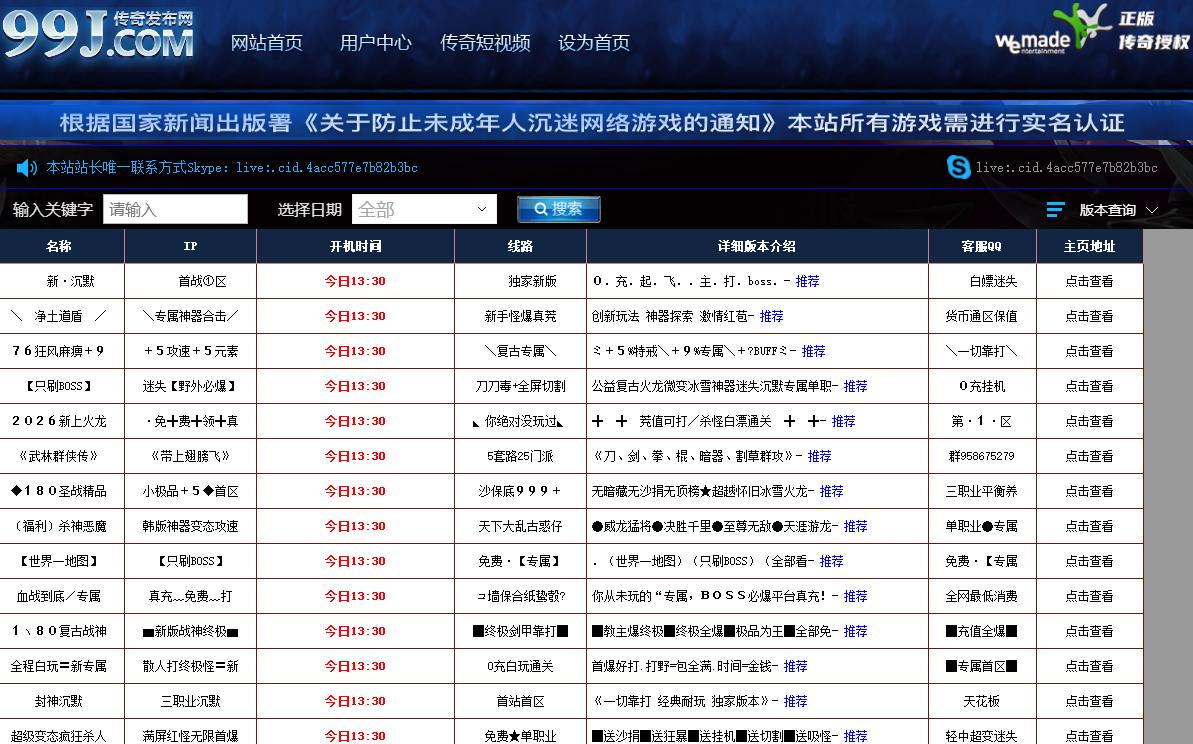Expand the 选择日期 dropdown
The width and height of the screenshot is (1193, 744).
click(424, 209)
